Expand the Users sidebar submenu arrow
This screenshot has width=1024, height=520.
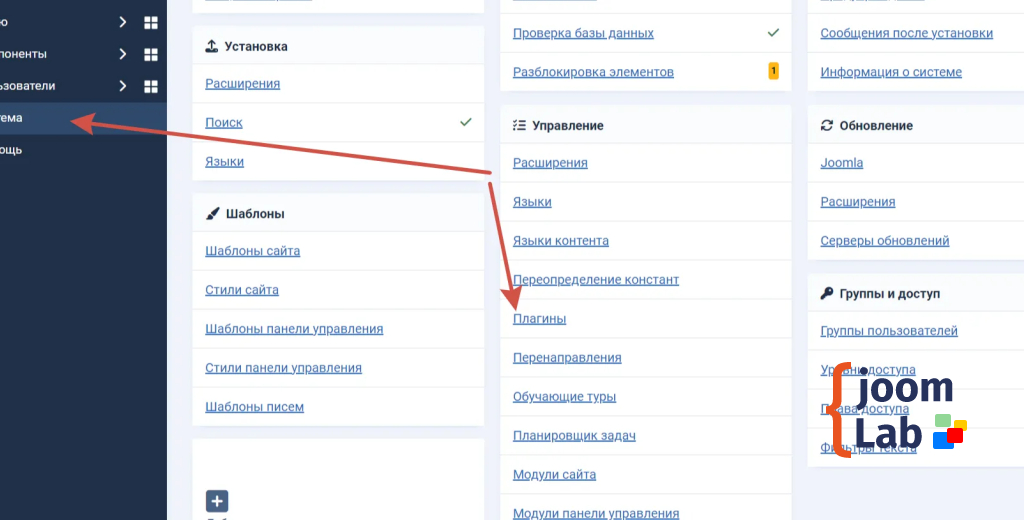pos(122,86)
